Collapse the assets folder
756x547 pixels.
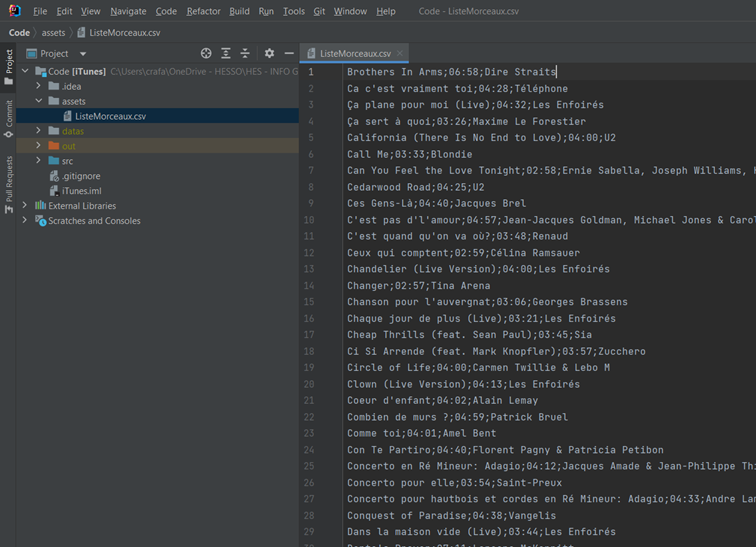click(39, 101)
